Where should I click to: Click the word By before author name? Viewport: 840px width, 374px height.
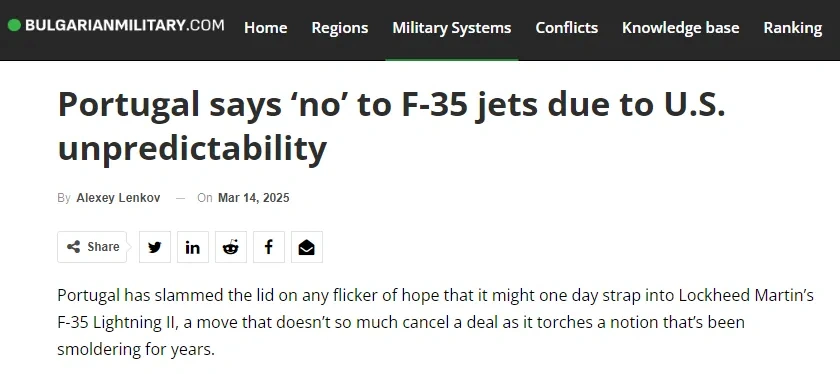point(64,198)
